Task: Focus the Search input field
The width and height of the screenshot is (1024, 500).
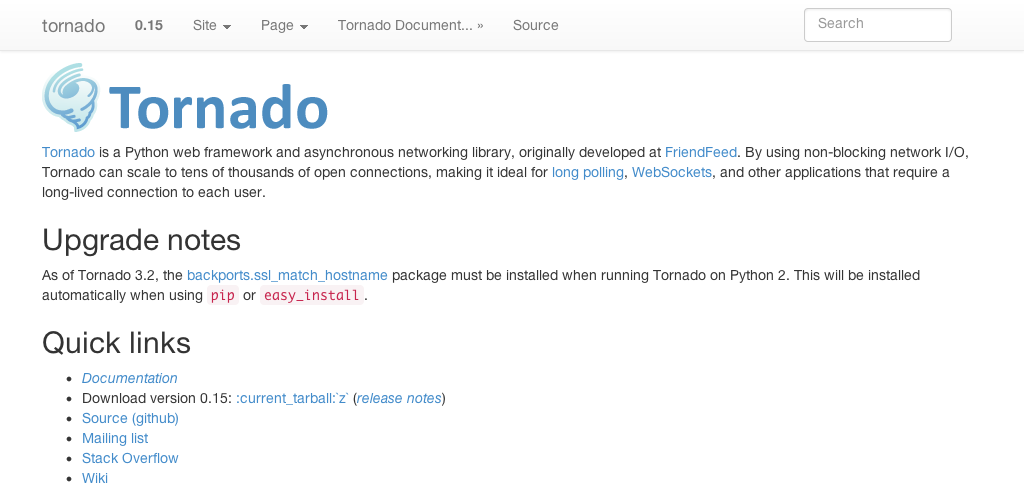Action: (877, 25)
